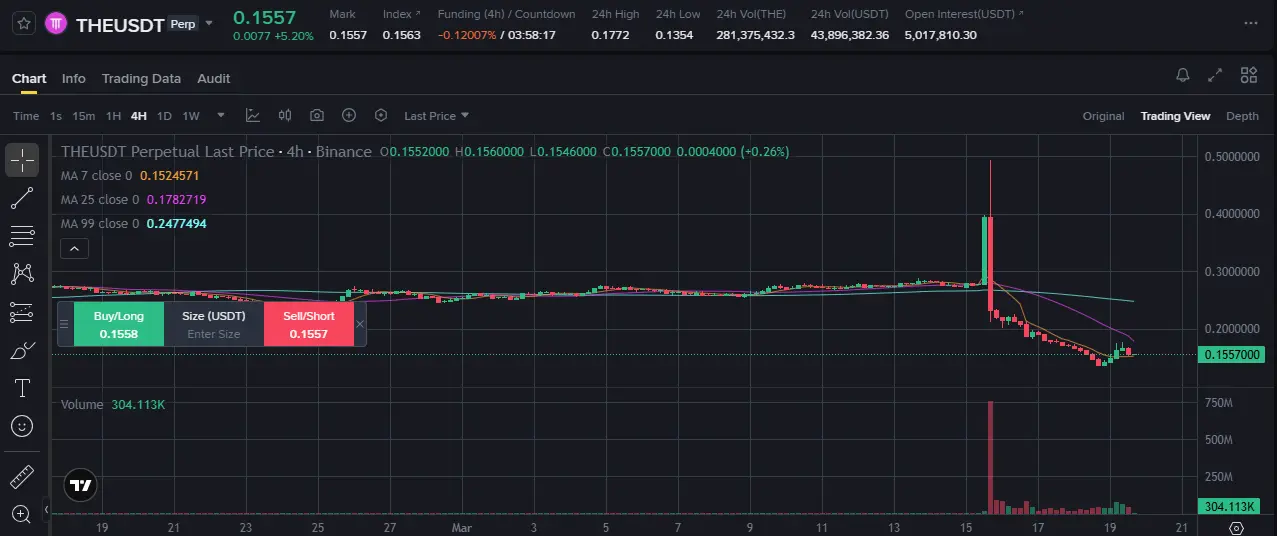Collapse the indicator legend chevron

pos(75,248)
